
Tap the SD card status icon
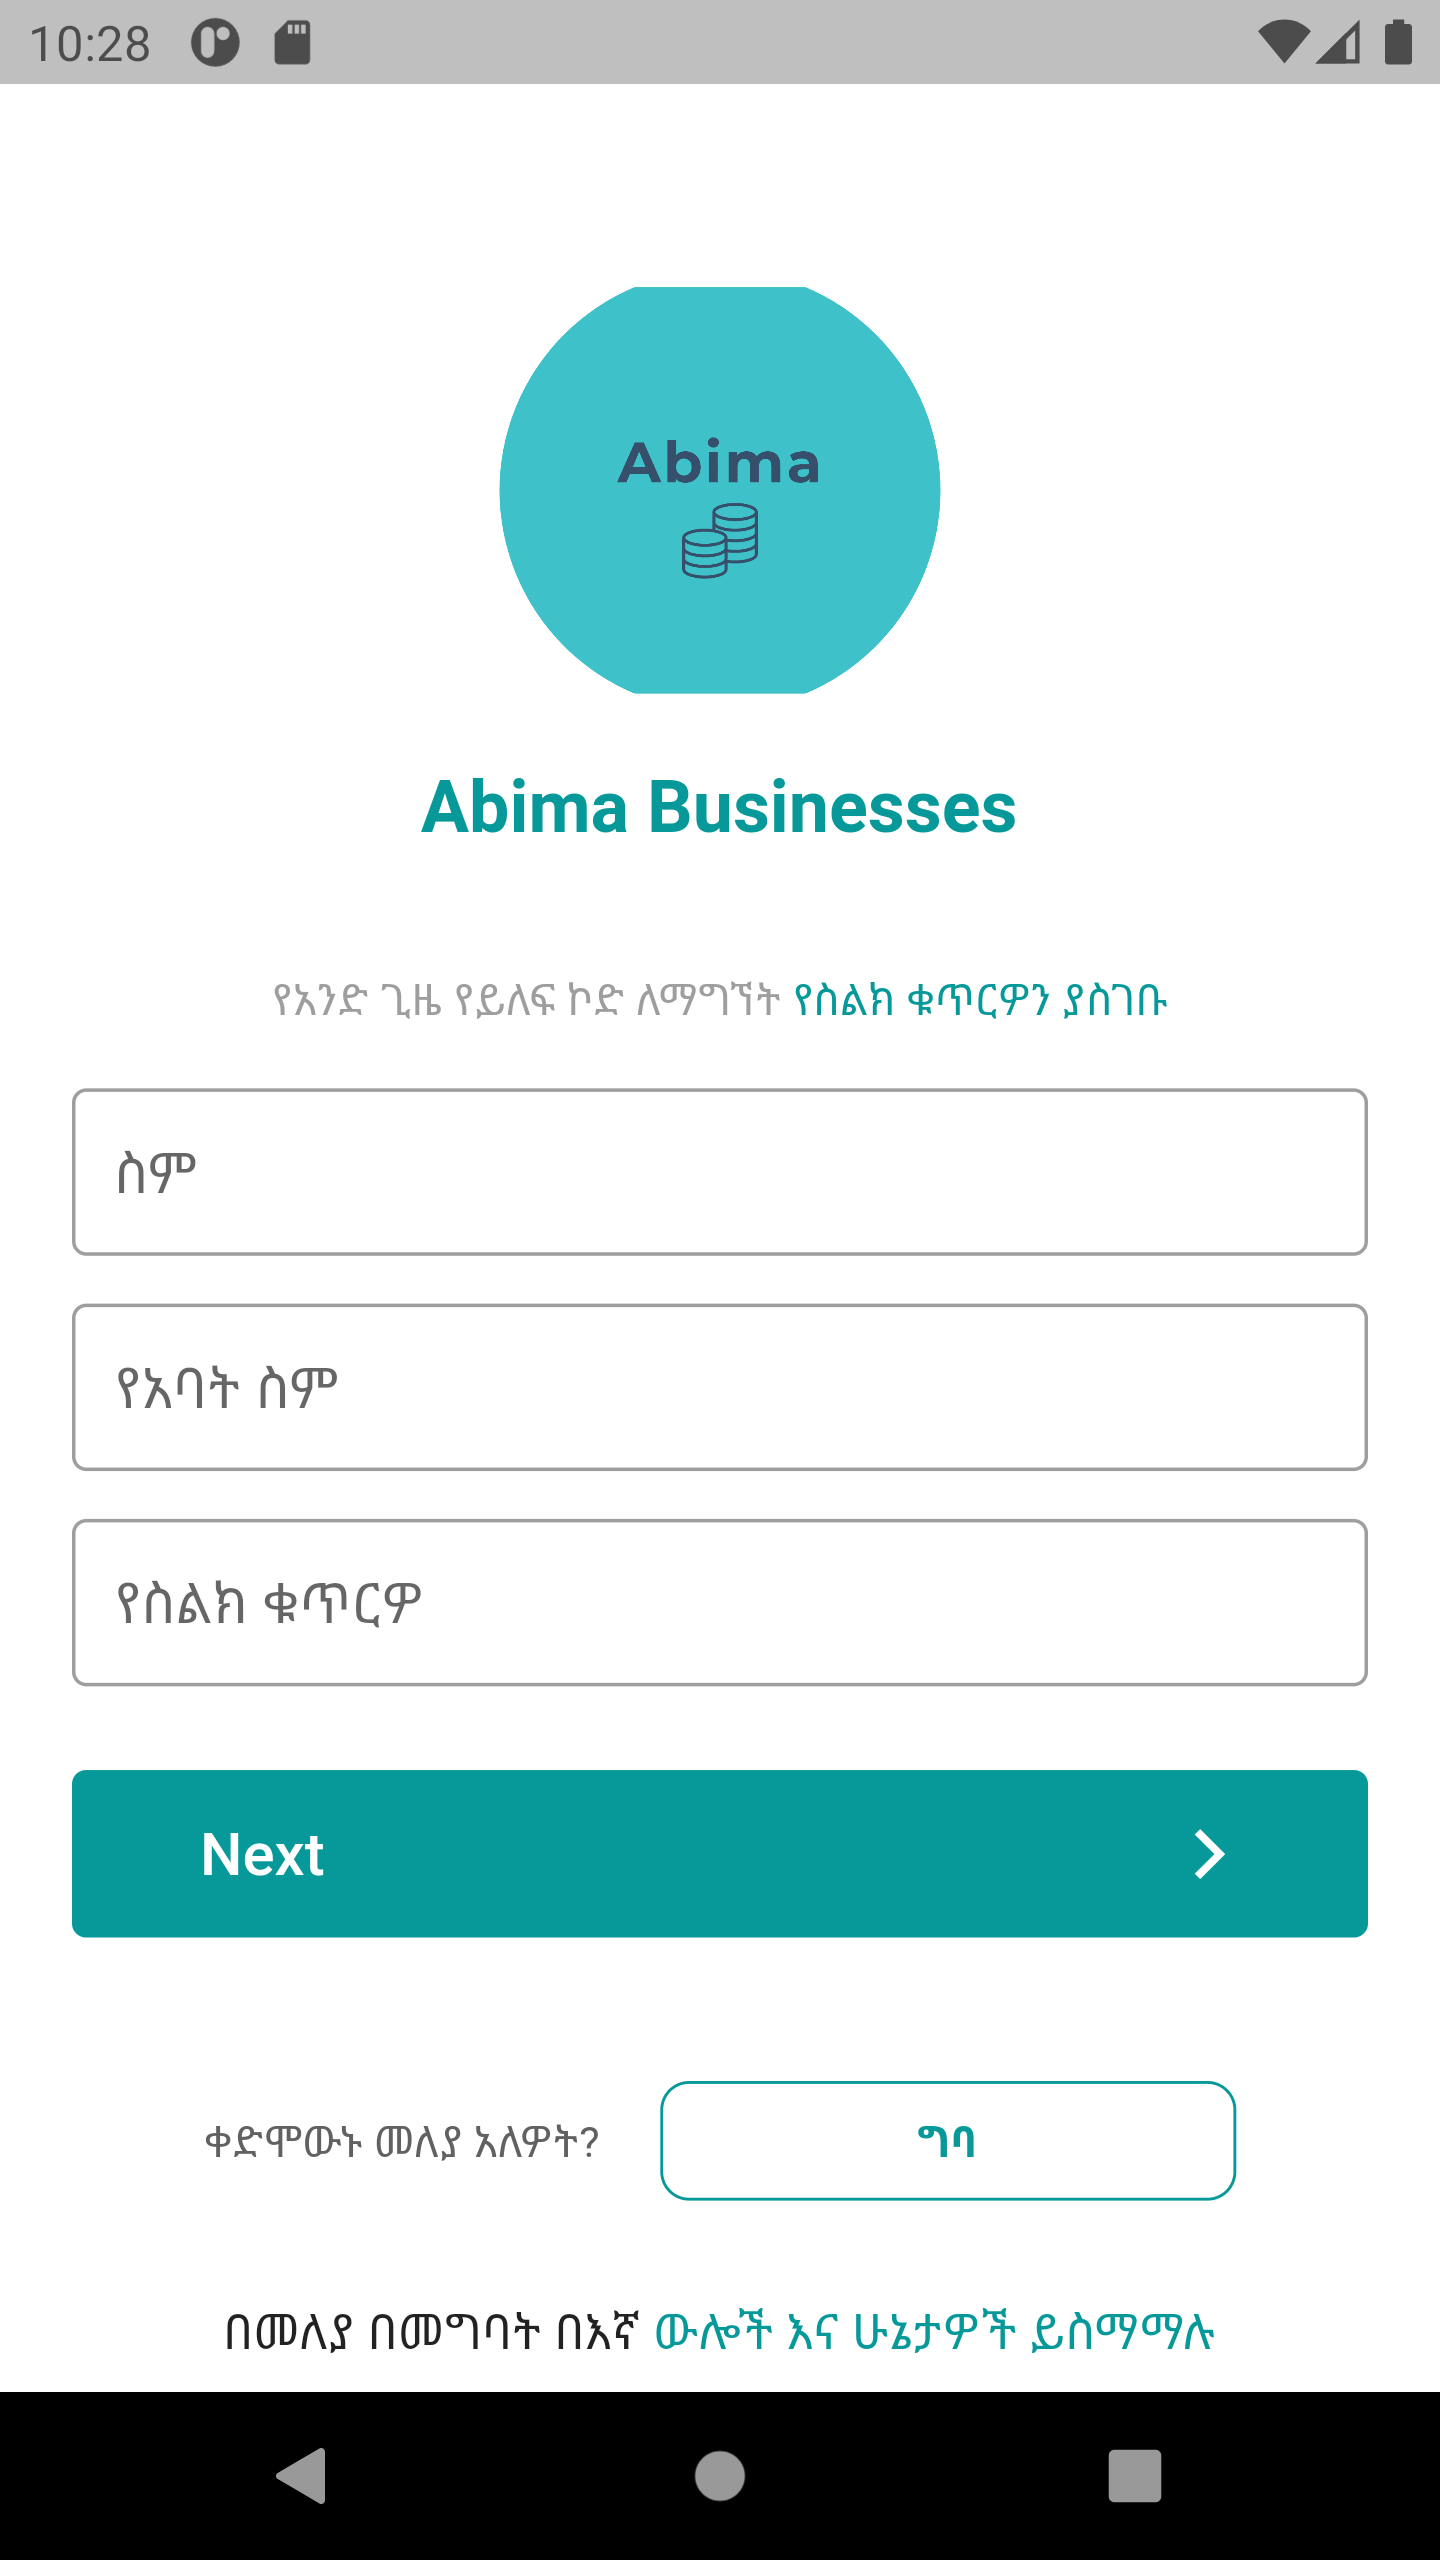tap(292, 42)
